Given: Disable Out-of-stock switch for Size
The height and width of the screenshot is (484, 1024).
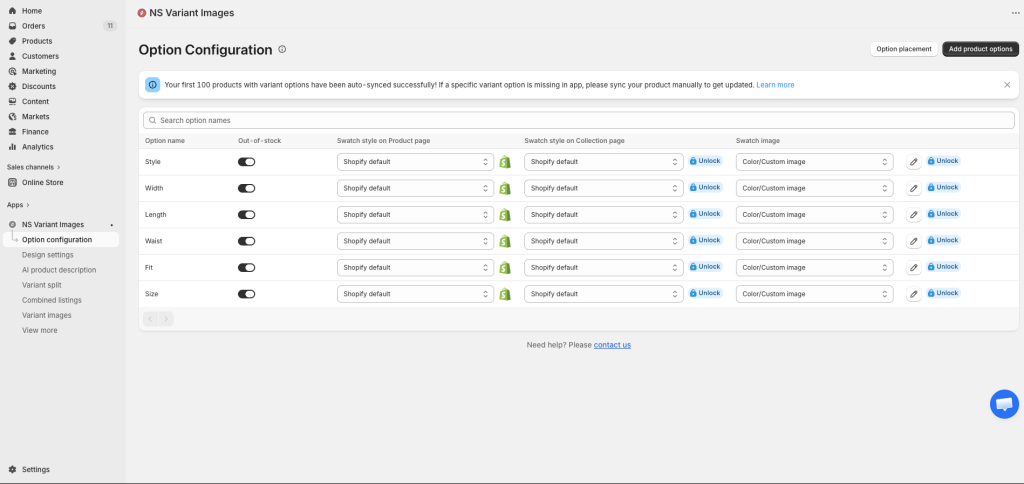Looking at the screenshot, I should point(246,294).
